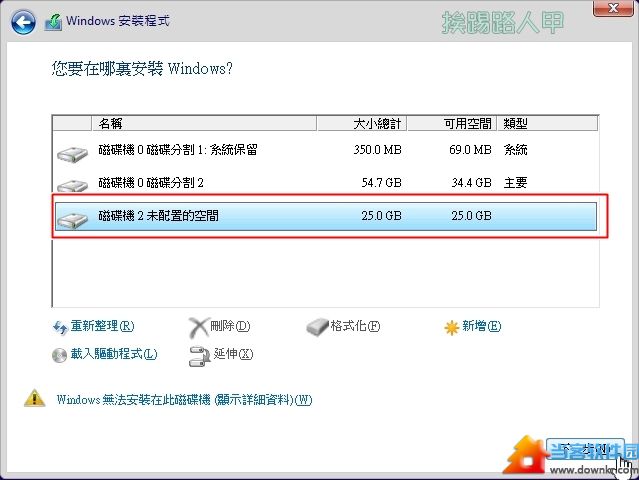Image resolution: width=639 pixels, height=480 pixels.
Task: Go back with the blue arrow button
Action: coord(23,22)
